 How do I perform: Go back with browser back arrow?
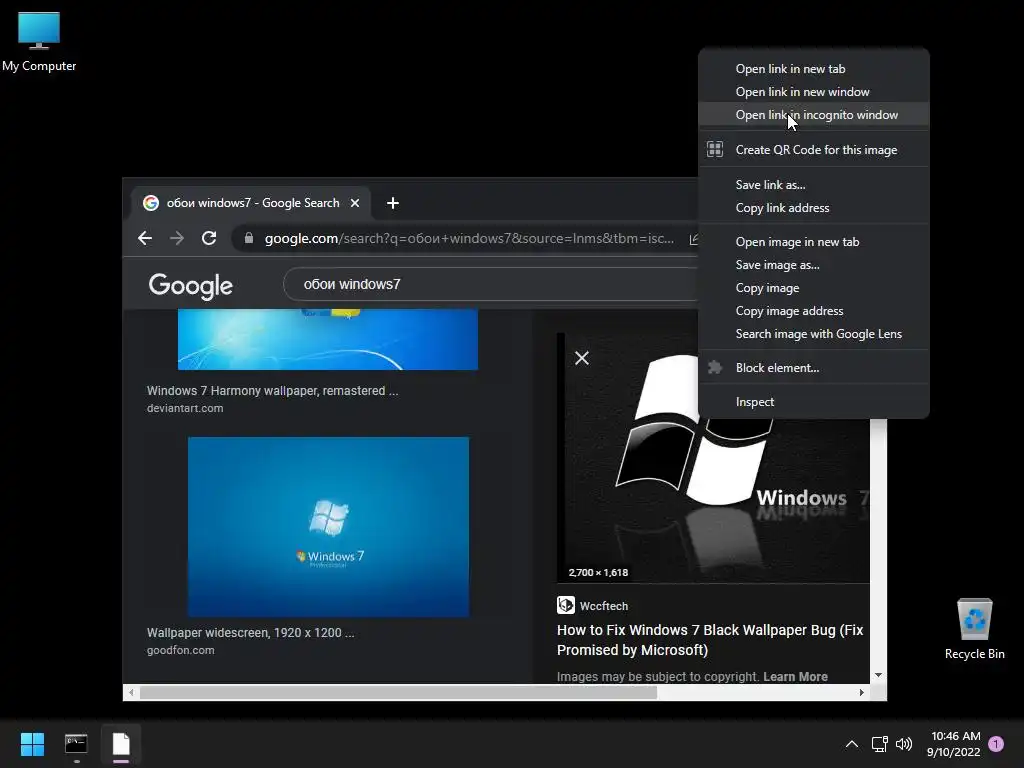145,238
